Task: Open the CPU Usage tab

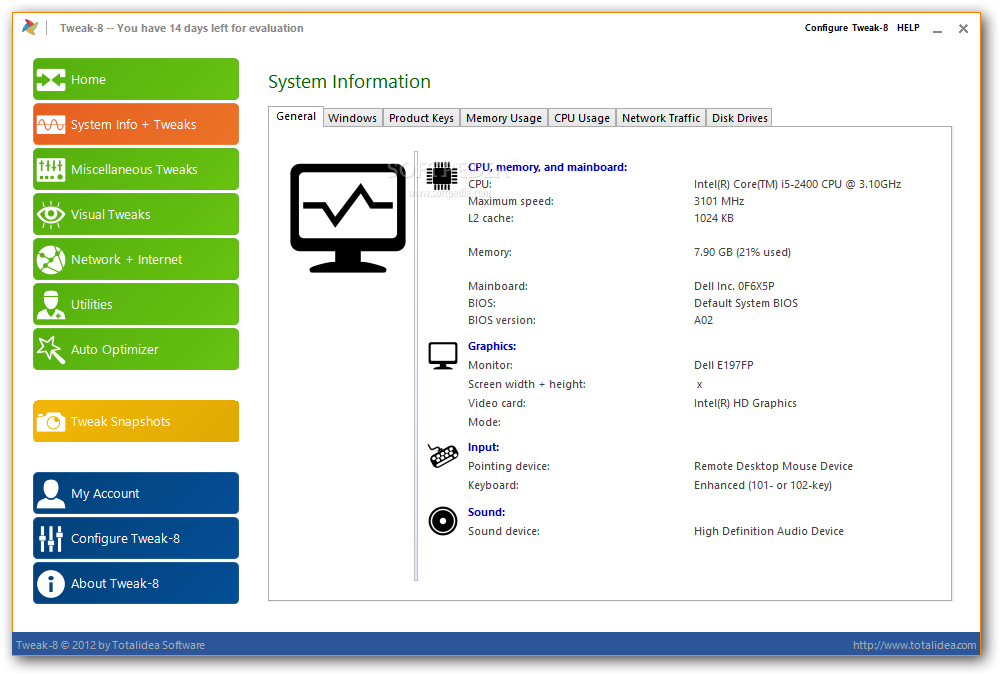Action: click(582, 118)
